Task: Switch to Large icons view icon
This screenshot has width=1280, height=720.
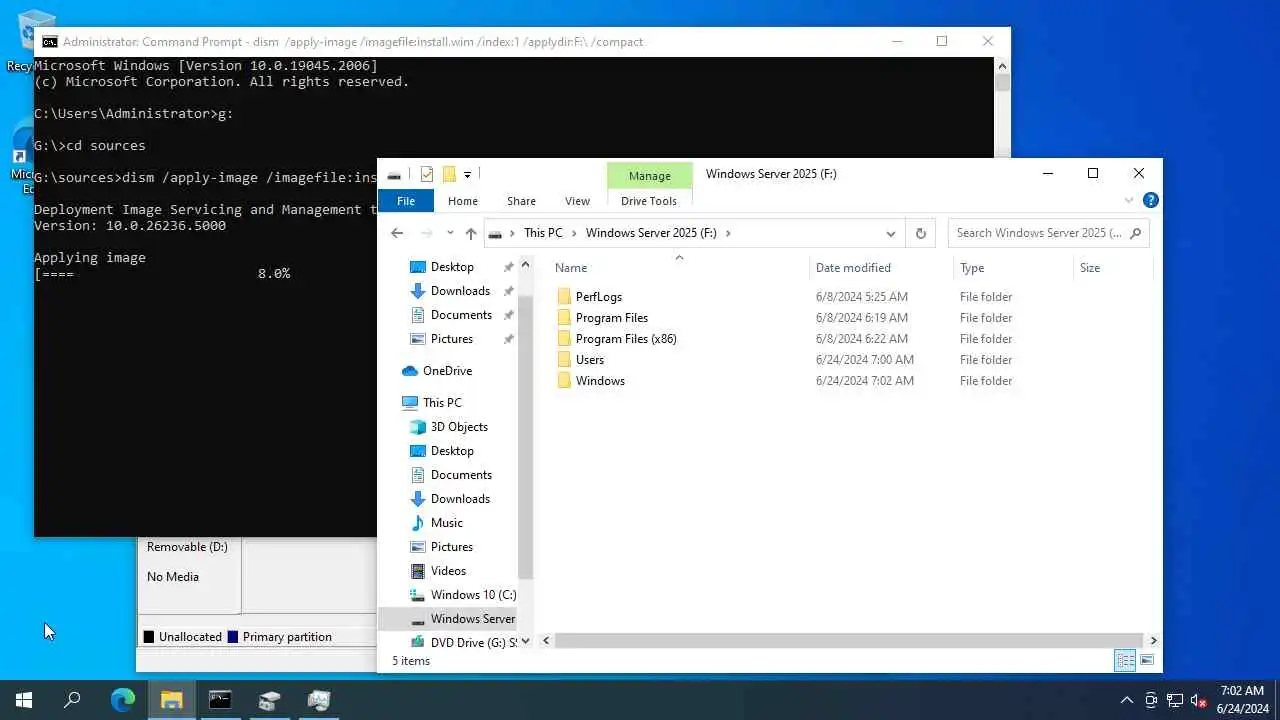Action: tap(1147, 660)
